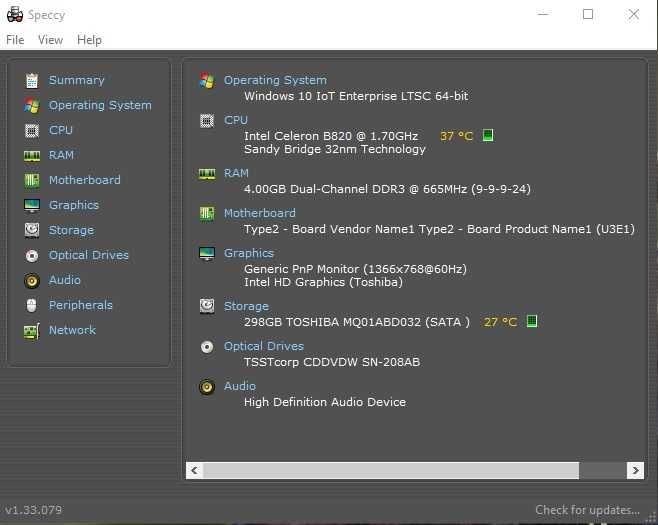
Task: Click the RAM stick icon in sidebar
Action: point(32,156)
